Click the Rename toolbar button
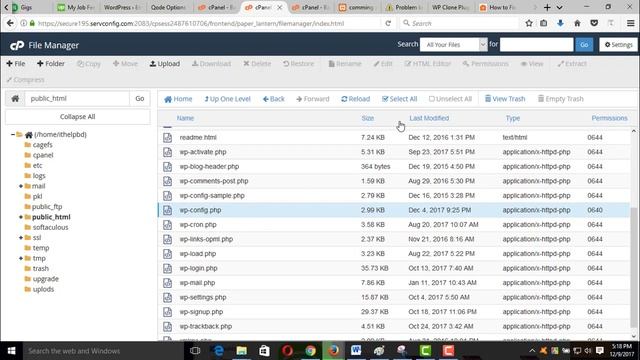Viewport: 640px width, 360px height. click(345, 64)
